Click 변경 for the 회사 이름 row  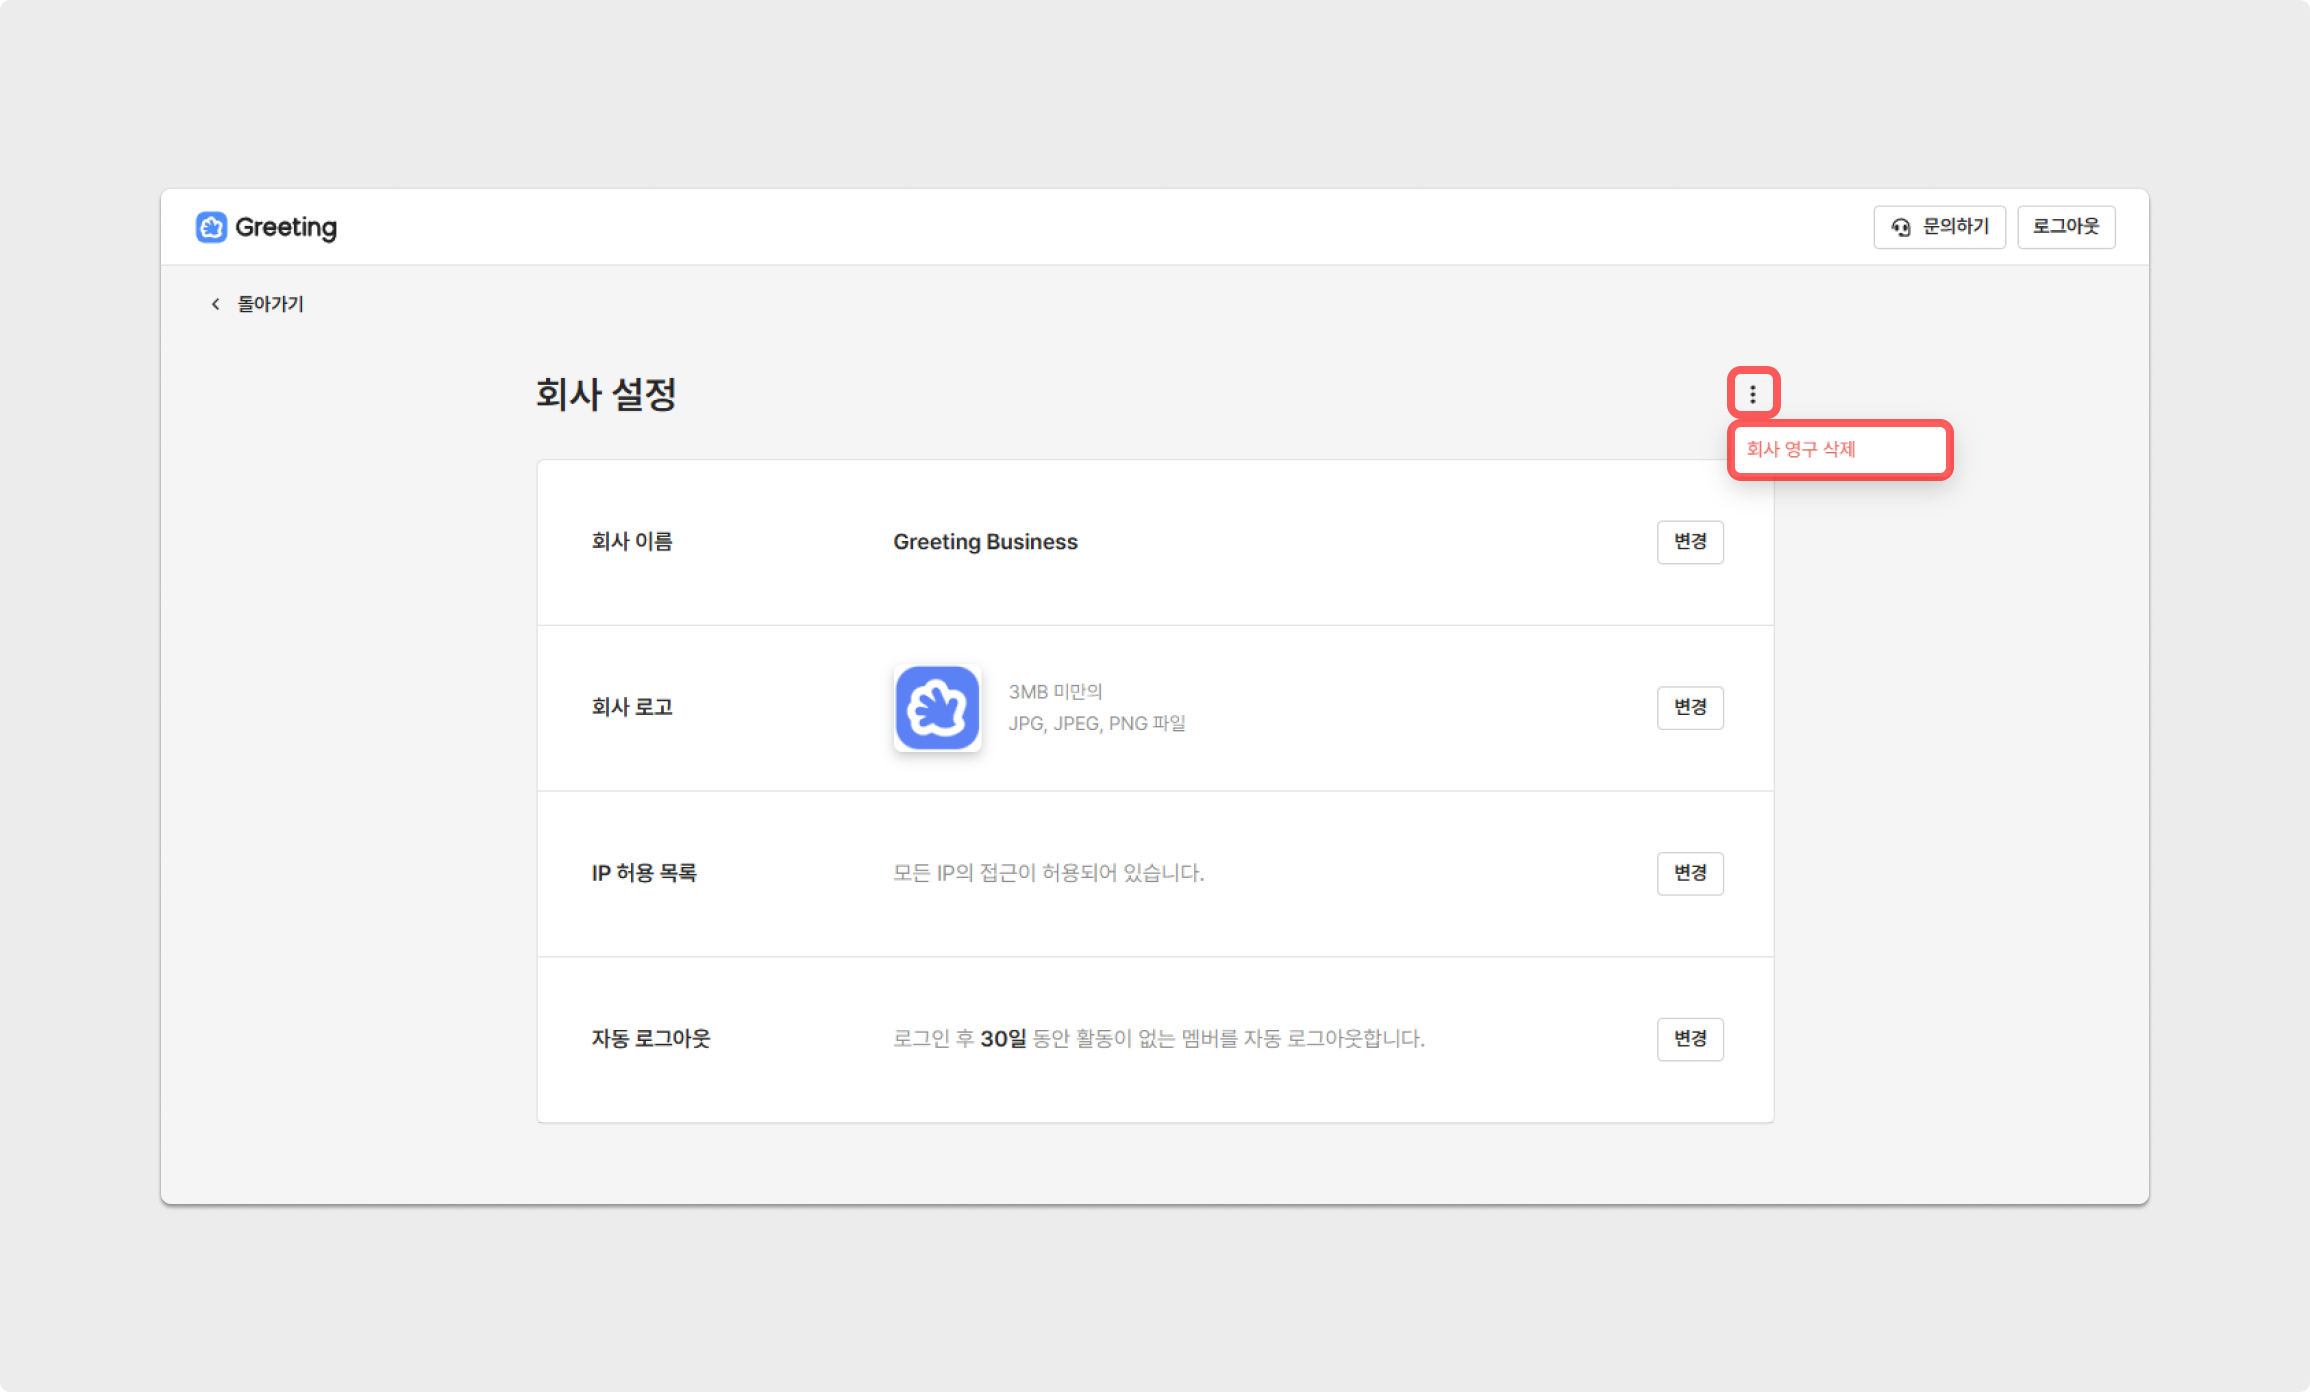coord(1690,541)
